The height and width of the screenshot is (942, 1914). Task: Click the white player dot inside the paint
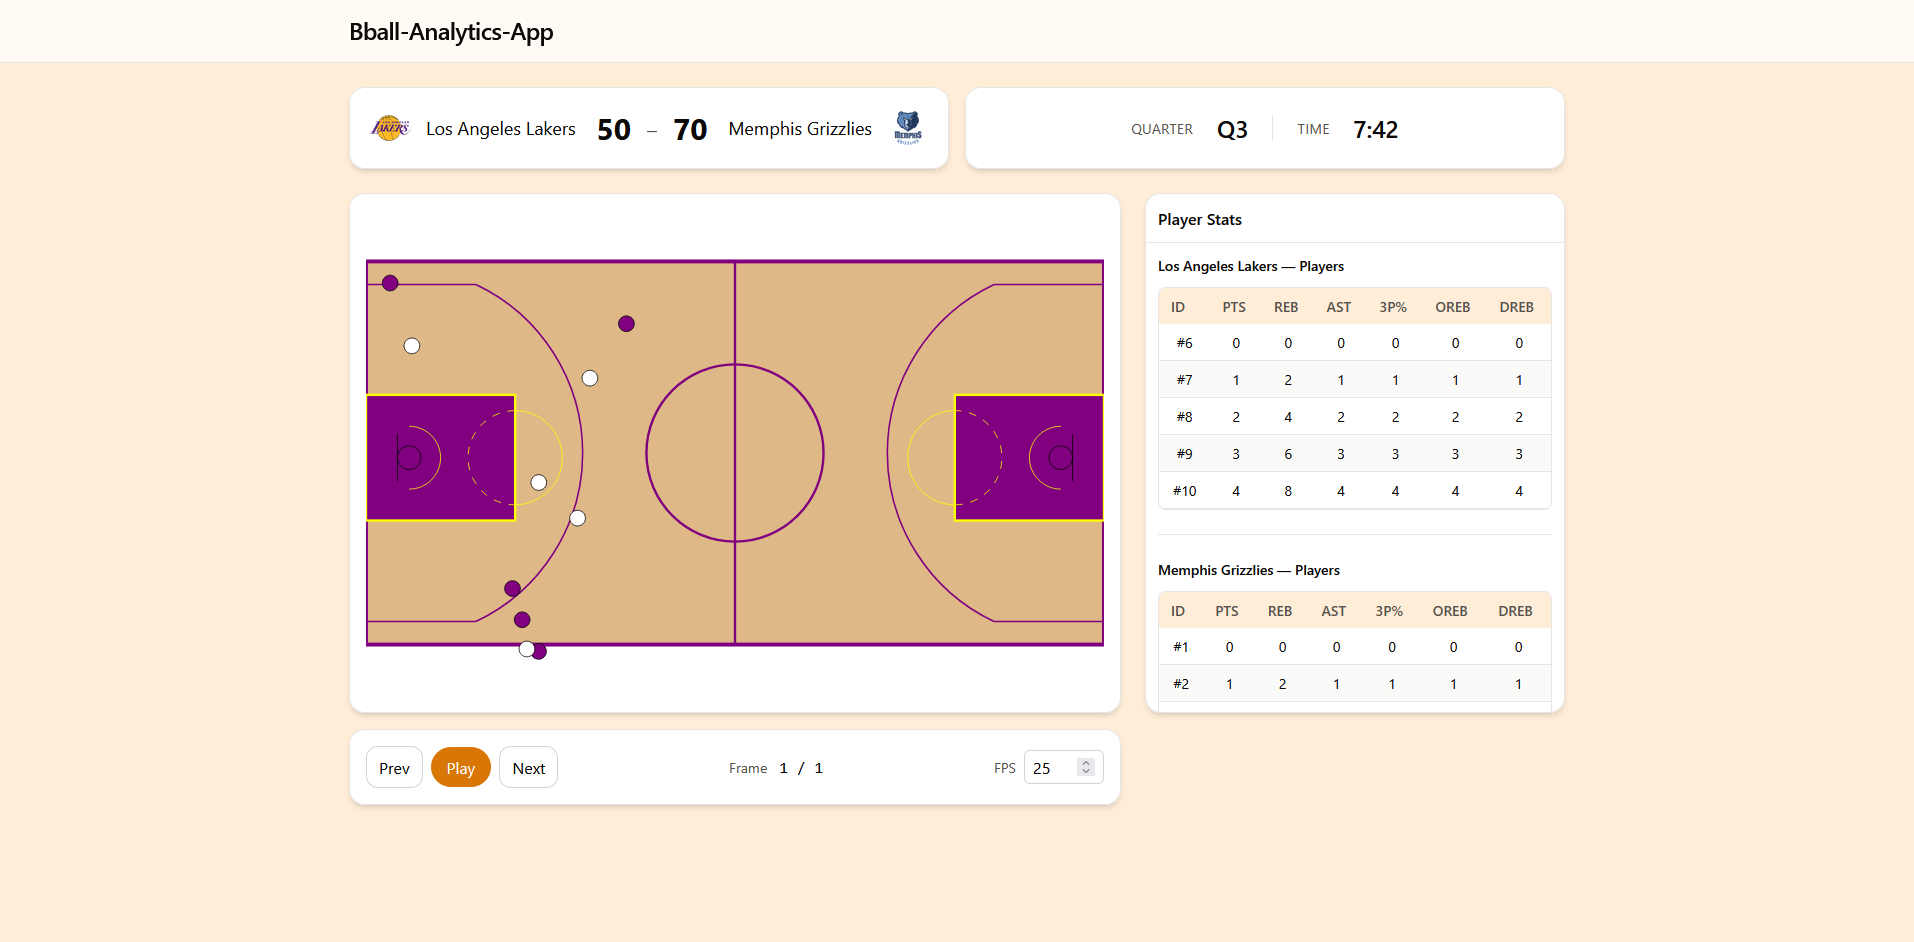pyautogui.click(x=539, y=482)
